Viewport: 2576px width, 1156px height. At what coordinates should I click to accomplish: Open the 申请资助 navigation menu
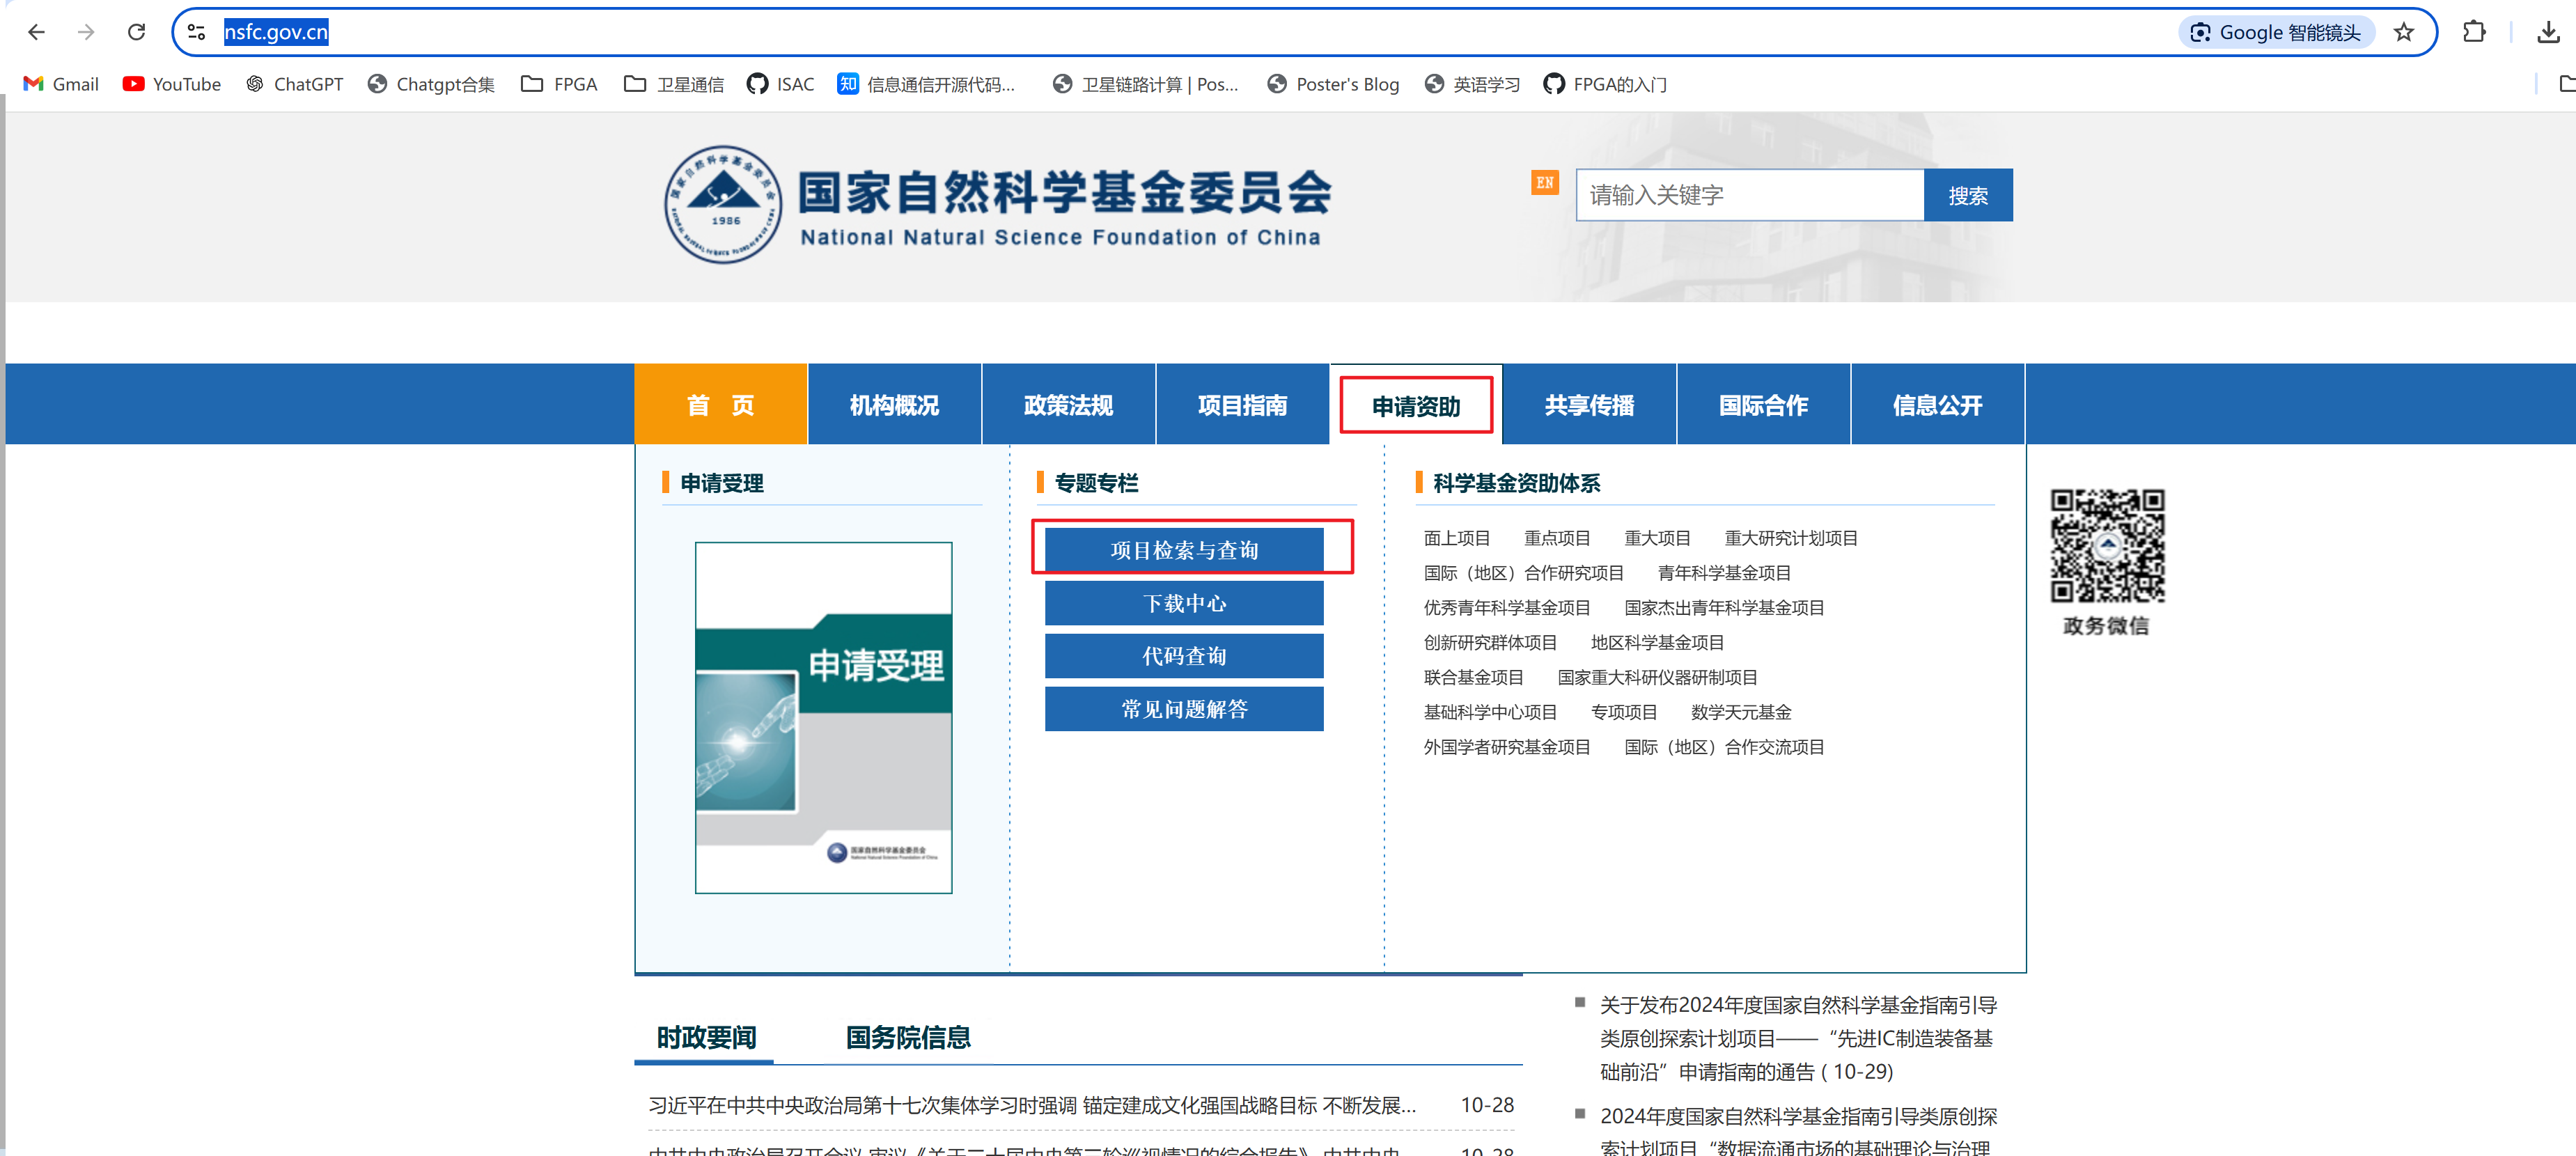(x=1415, y=405)
